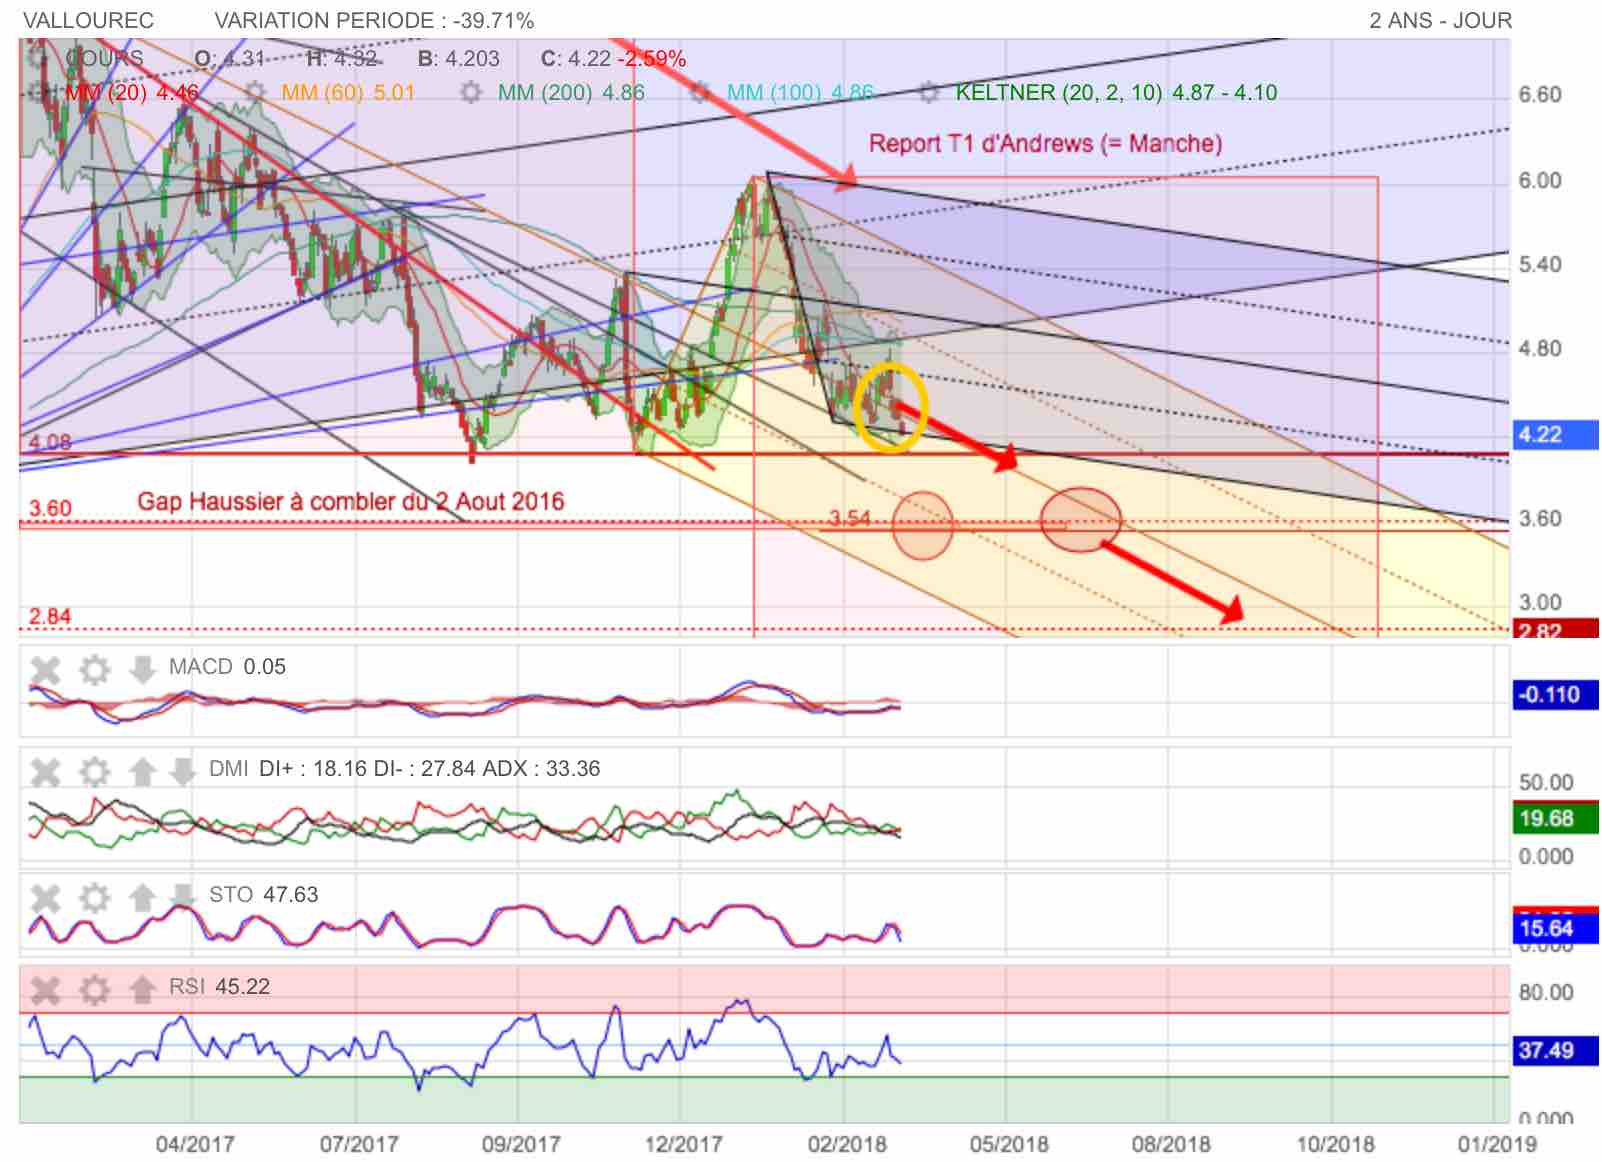Open the MM (60) settings gear
1602x1162 pixels.
pyautogui.click(x=255, y=92)
